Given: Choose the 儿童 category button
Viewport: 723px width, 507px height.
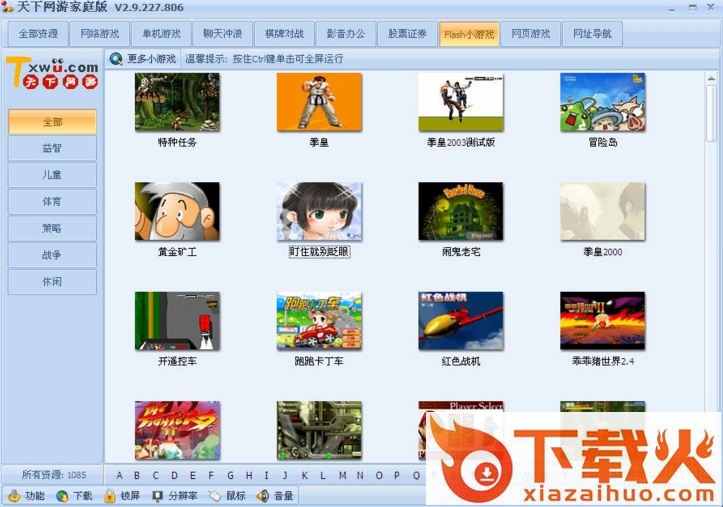Looking at the screenshot, I should [52, 175].
